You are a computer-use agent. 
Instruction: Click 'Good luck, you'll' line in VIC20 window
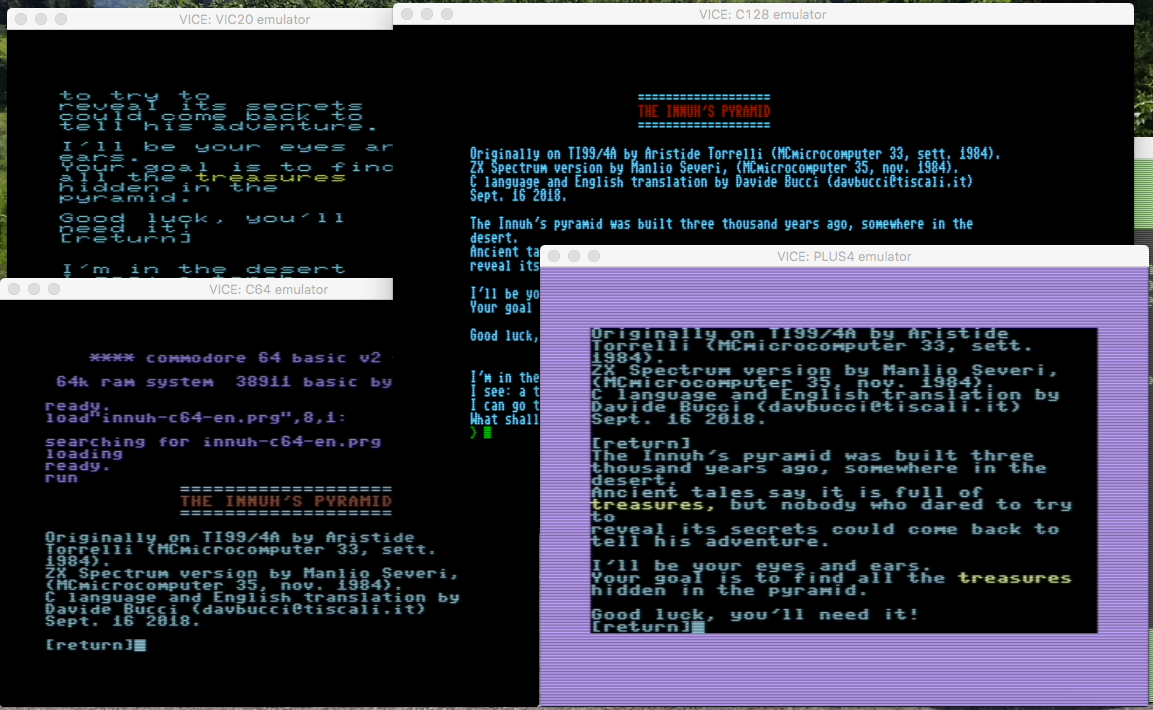[201, 218]
